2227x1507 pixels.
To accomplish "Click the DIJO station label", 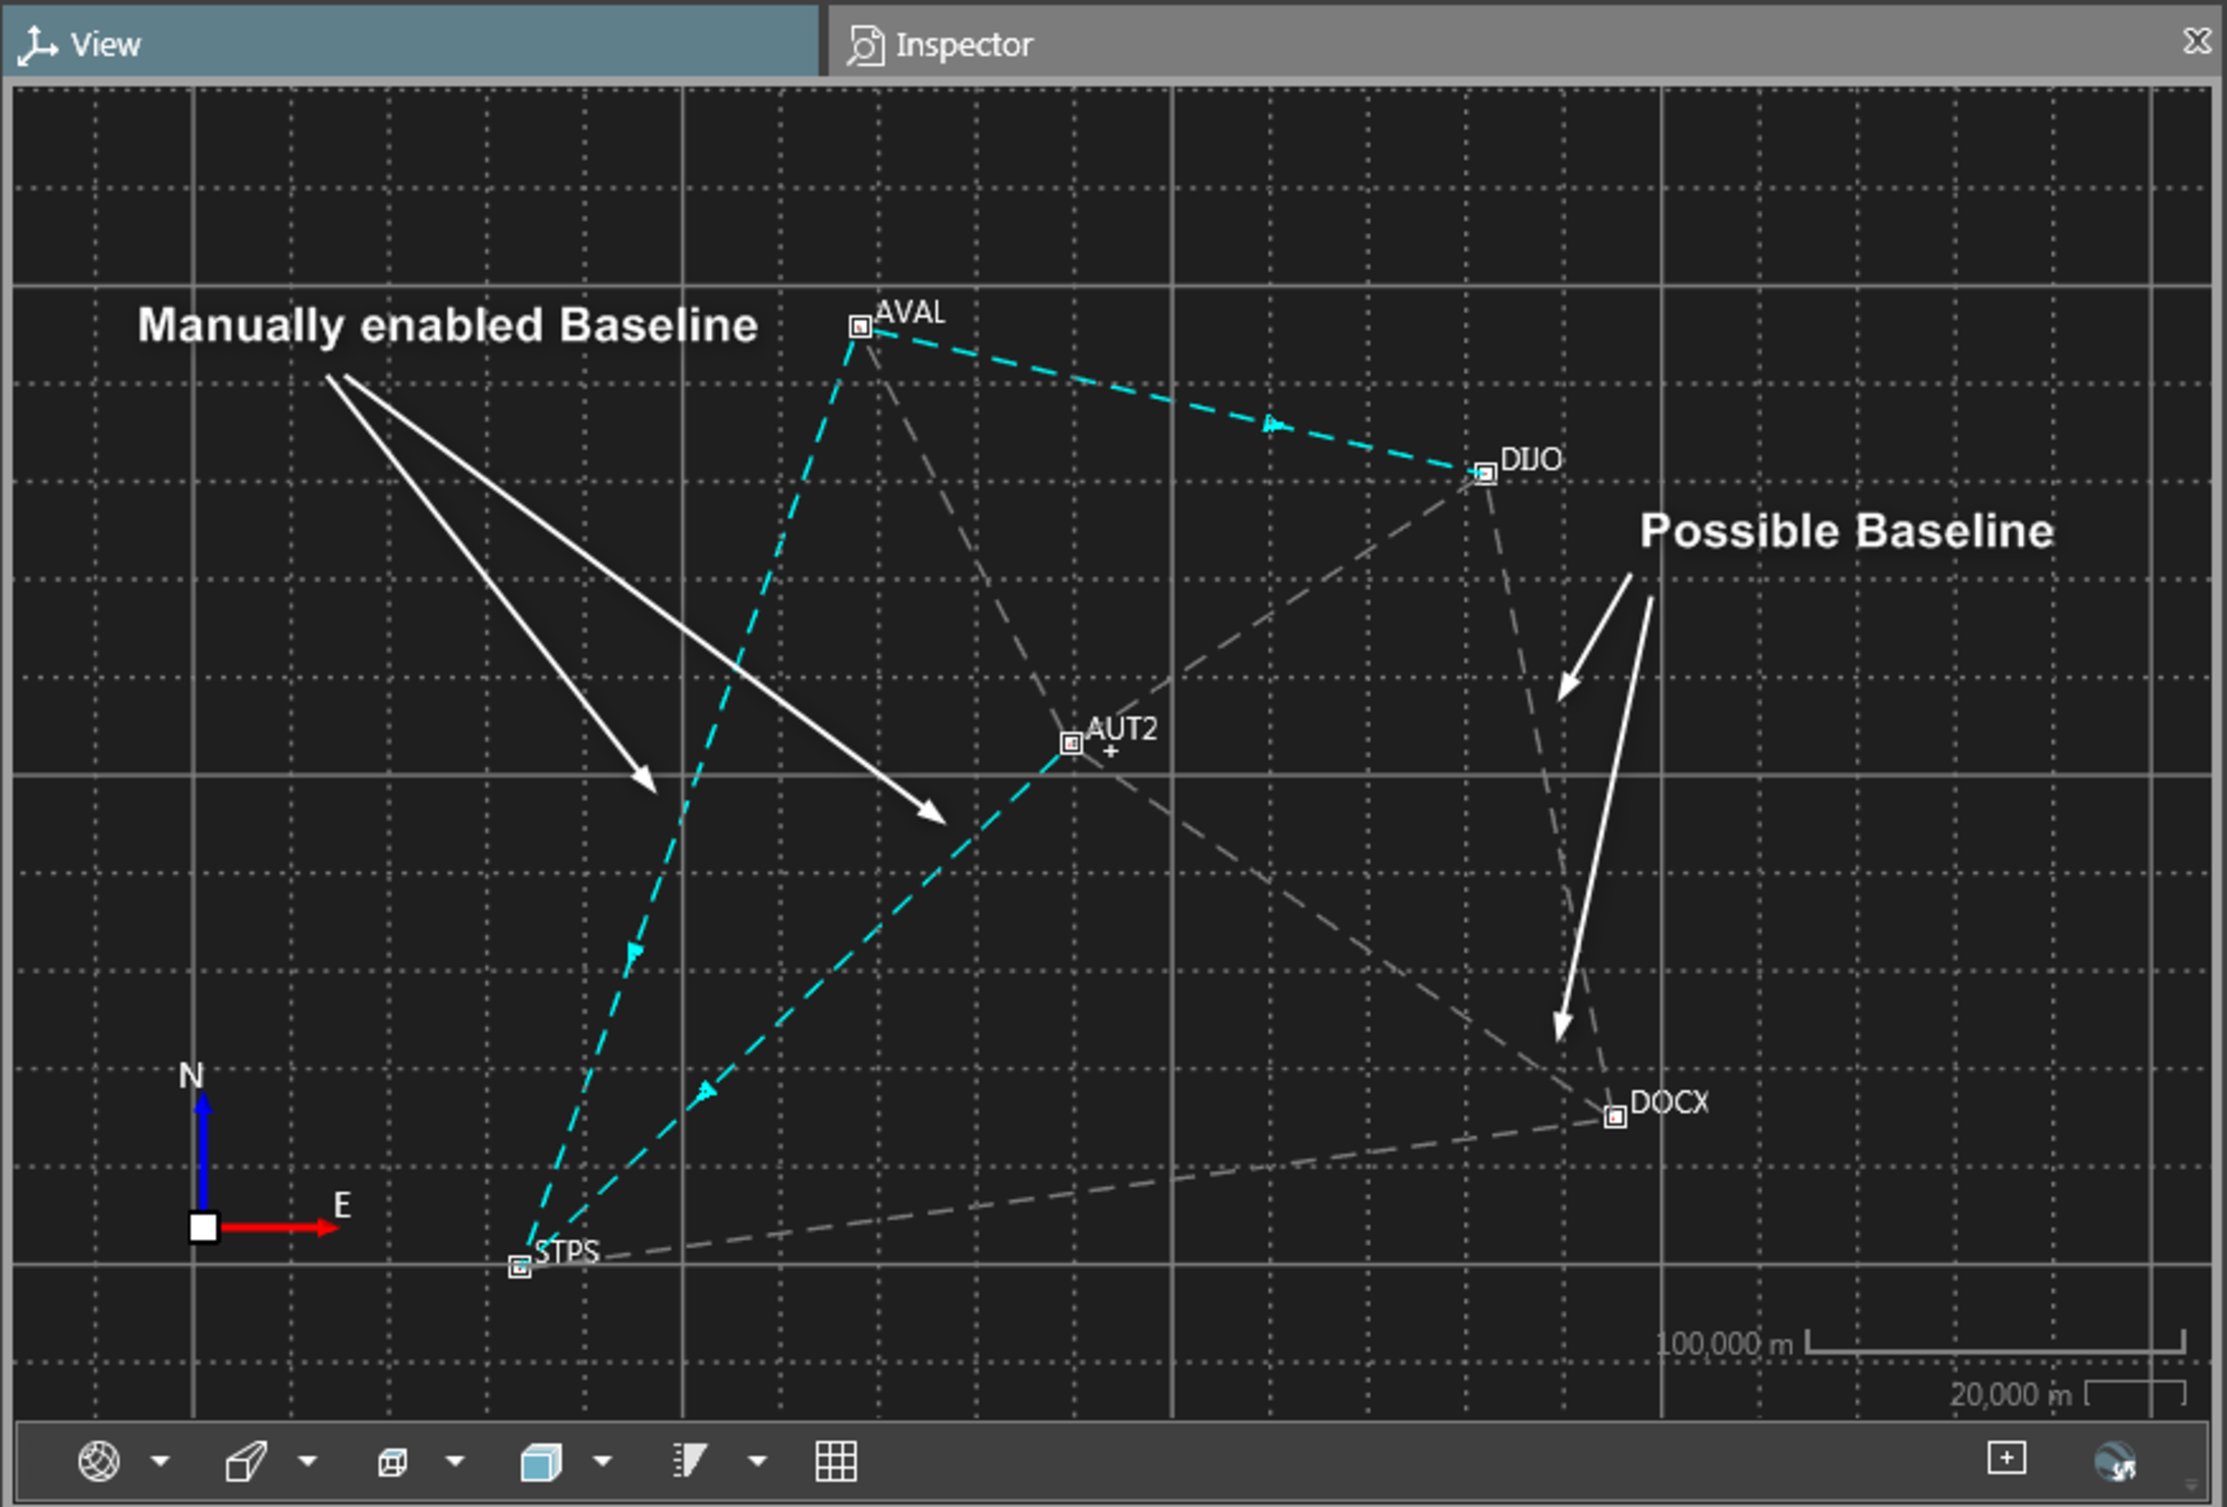I will click(1531, 459).
